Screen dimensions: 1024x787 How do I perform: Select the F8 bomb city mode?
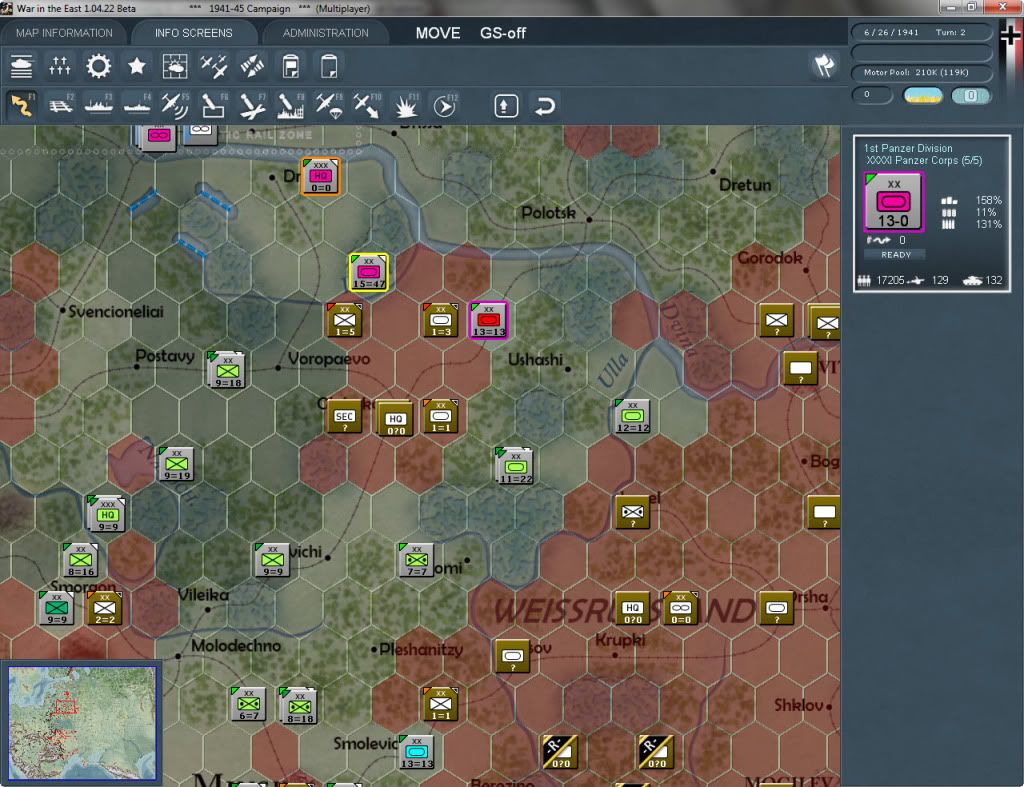pyautogui.click(x=291, y=105)
